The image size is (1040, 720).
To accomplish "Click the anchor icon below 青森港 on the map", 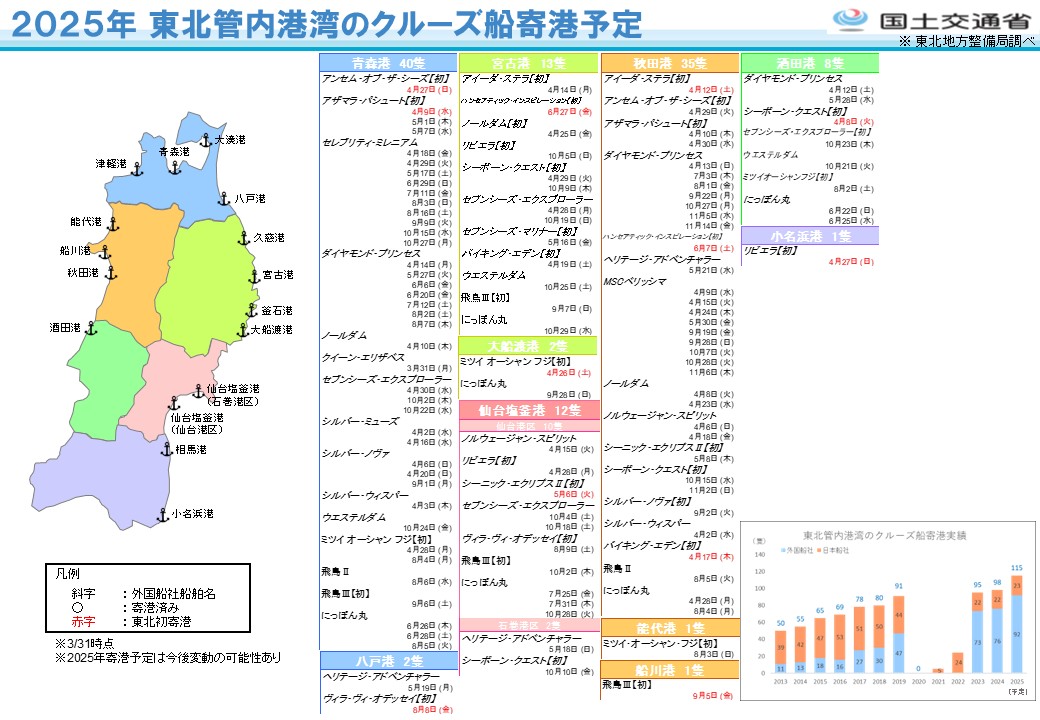I will (174, 167).
